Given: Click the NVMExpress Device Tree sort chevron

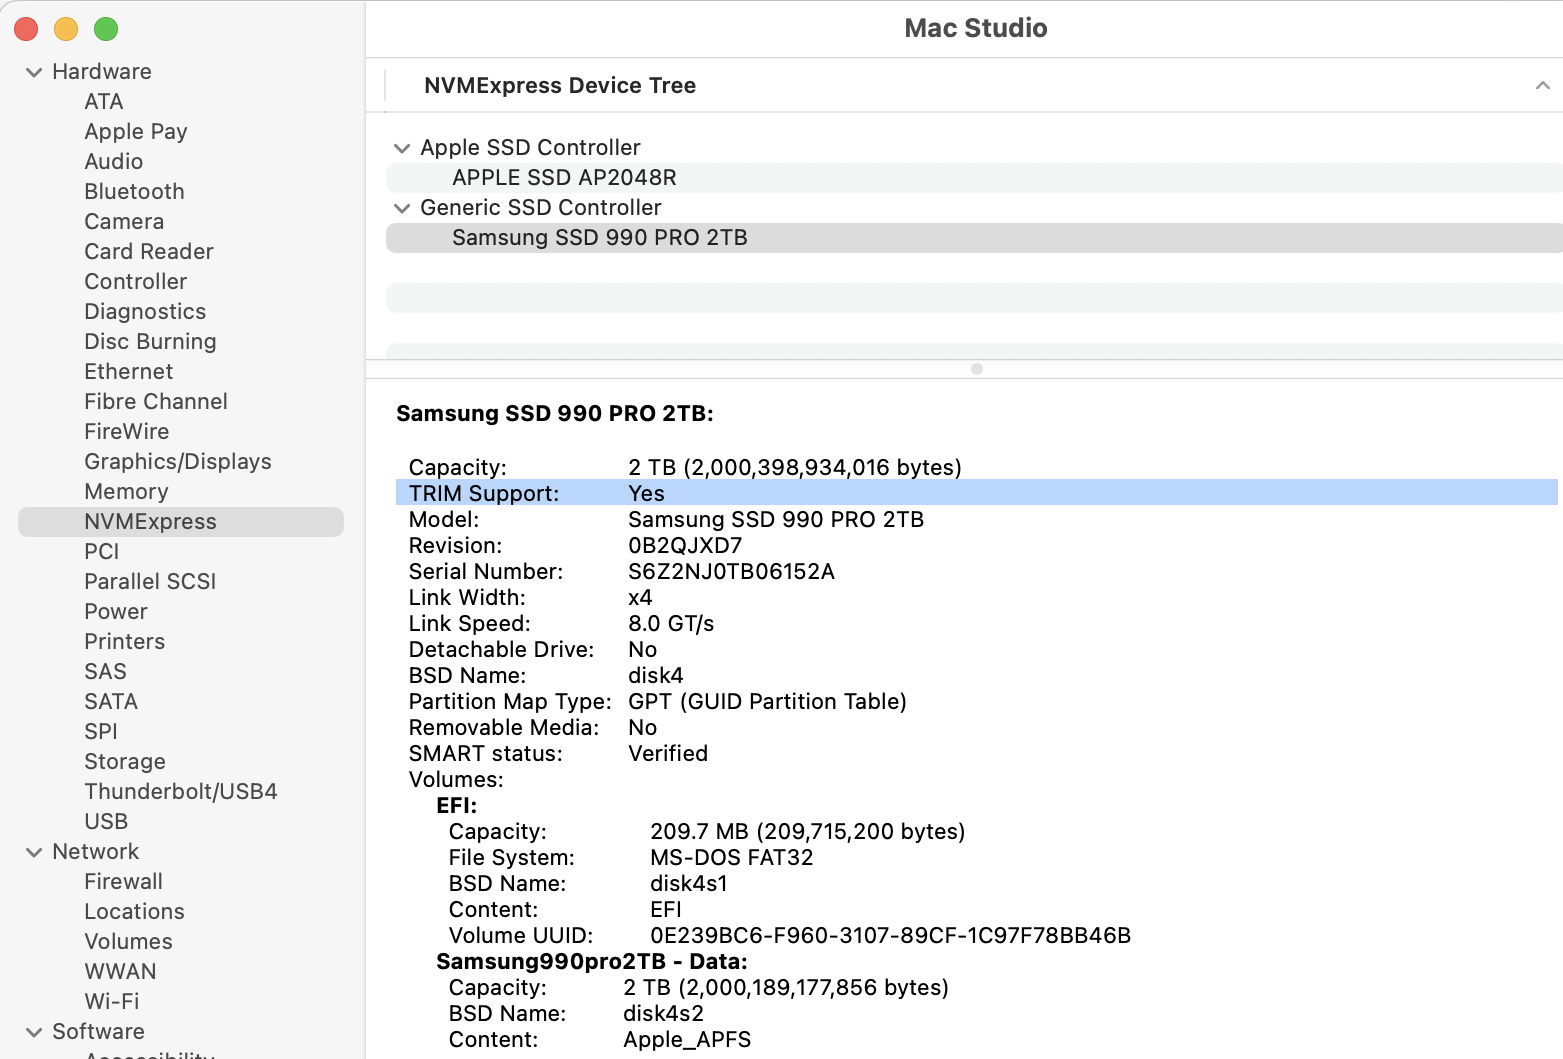Looking at the screenshot, I should tap(1543, 86).
